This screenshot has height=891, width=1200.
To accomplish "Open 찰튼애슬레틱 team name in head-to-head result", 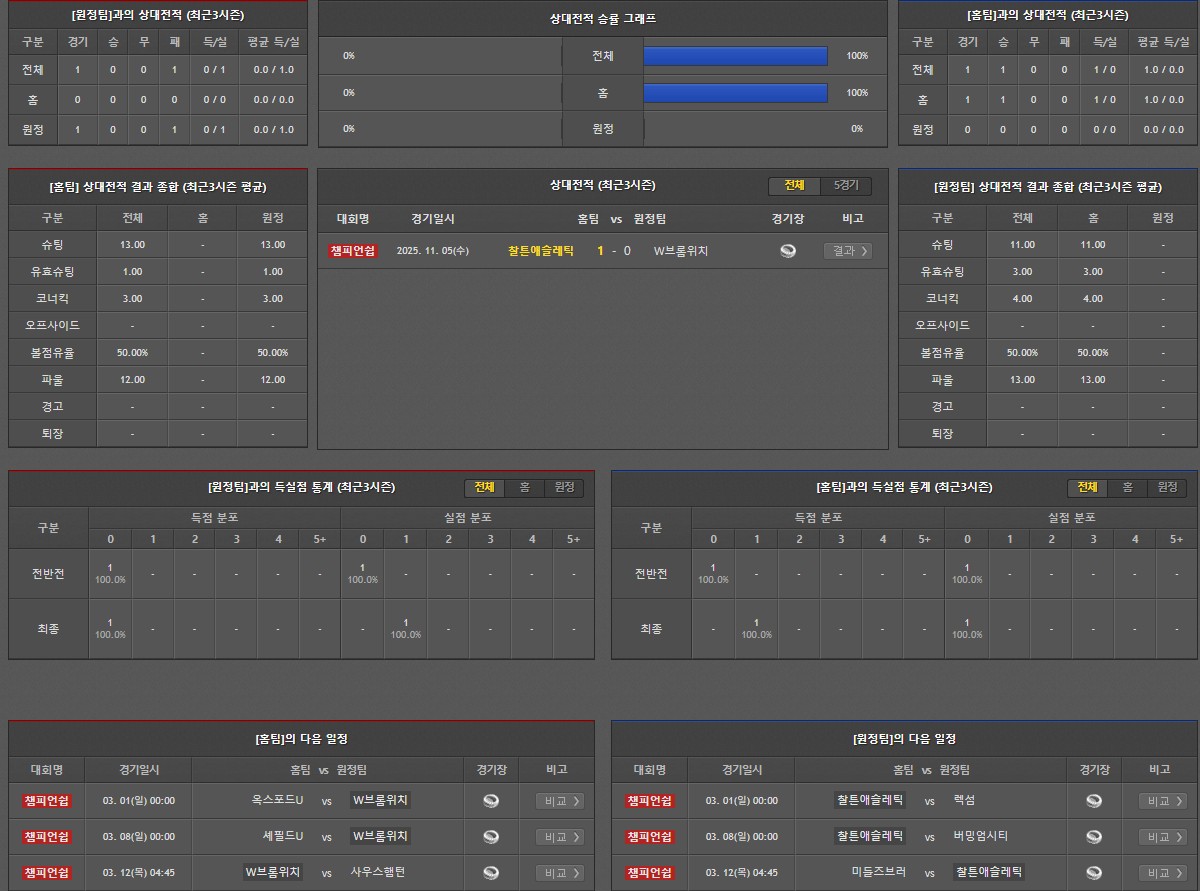I will click(x=541, y=251).
